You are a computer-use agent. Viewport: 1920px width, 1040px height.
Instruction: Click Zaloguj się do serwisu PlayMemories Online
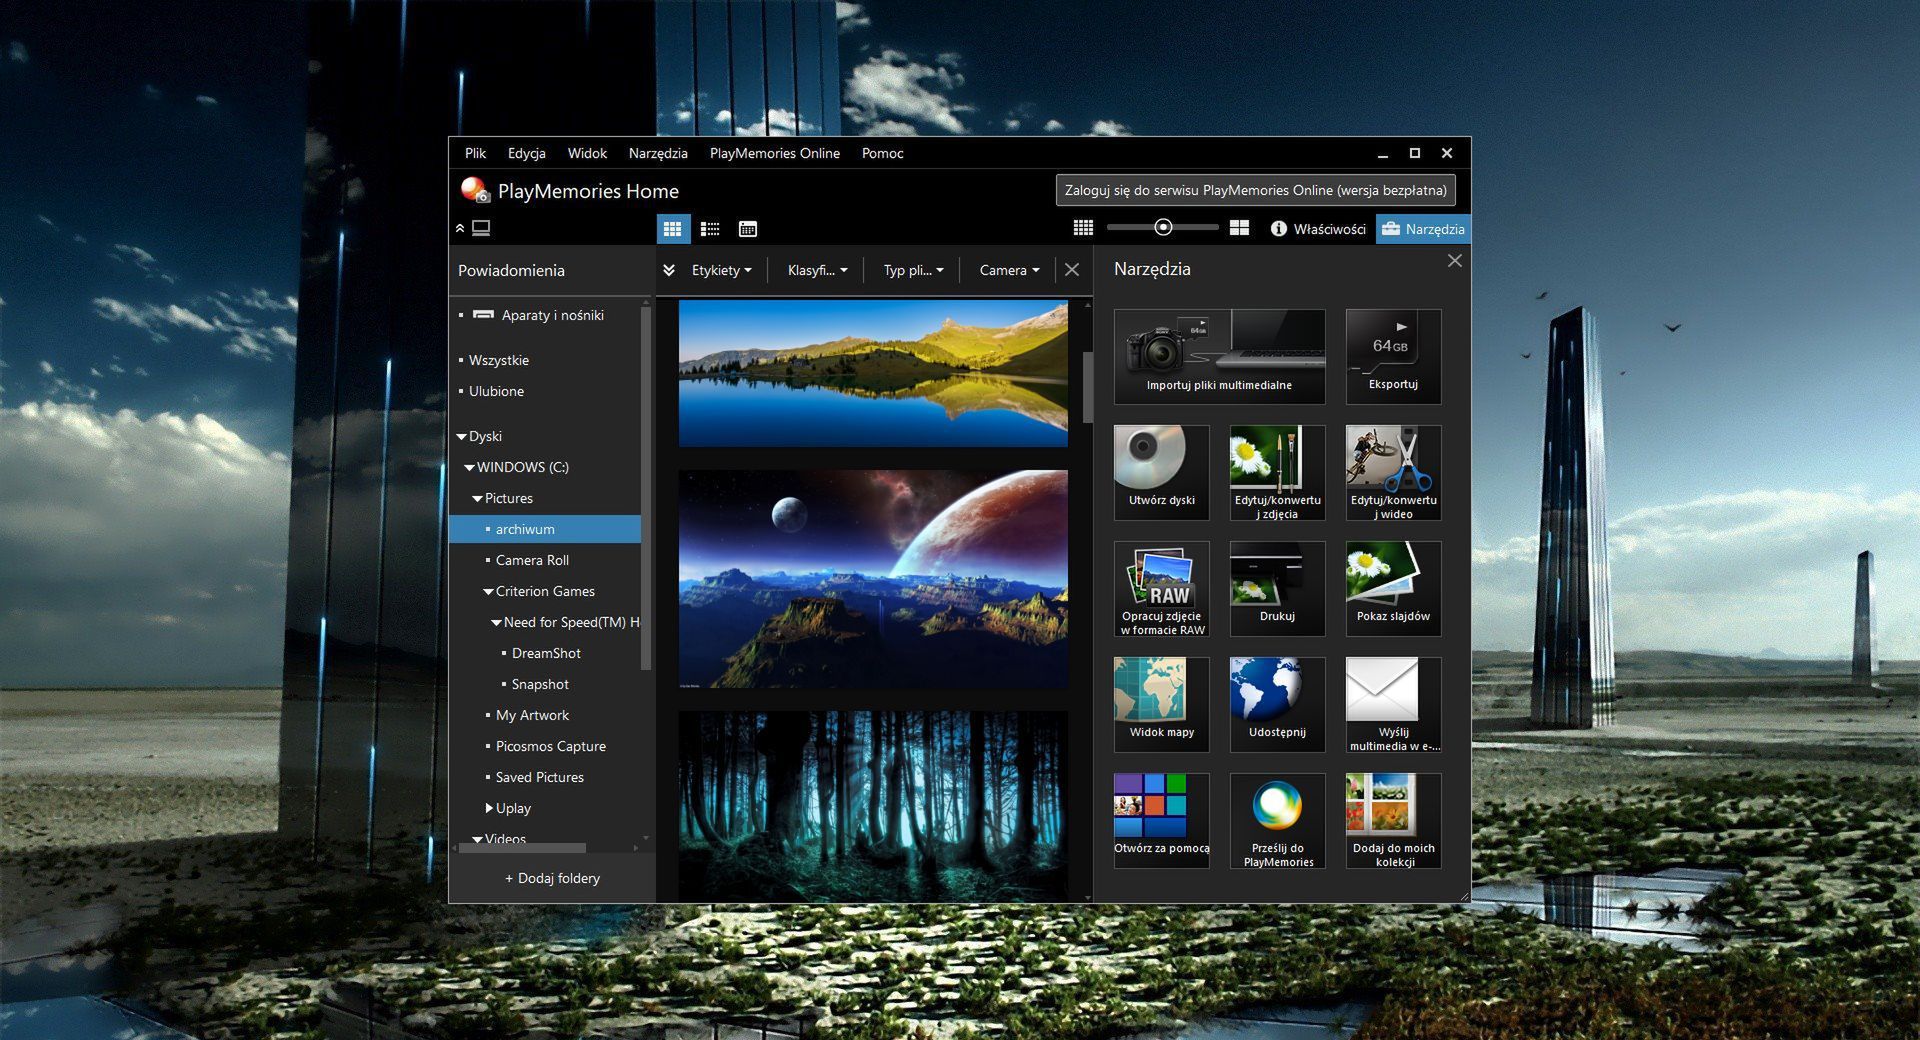pyautogui.click(x=1255, y=190)
